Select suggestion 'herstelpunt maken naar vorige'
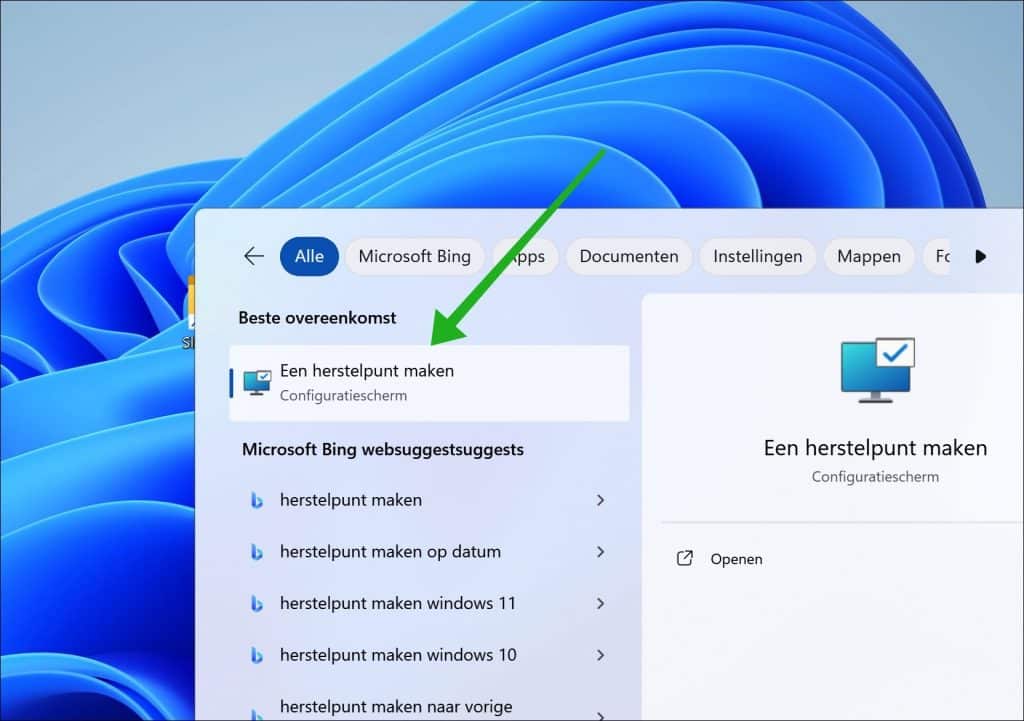Image resolution: width=1024 pixels, height=721 pixels. point(429,707)
